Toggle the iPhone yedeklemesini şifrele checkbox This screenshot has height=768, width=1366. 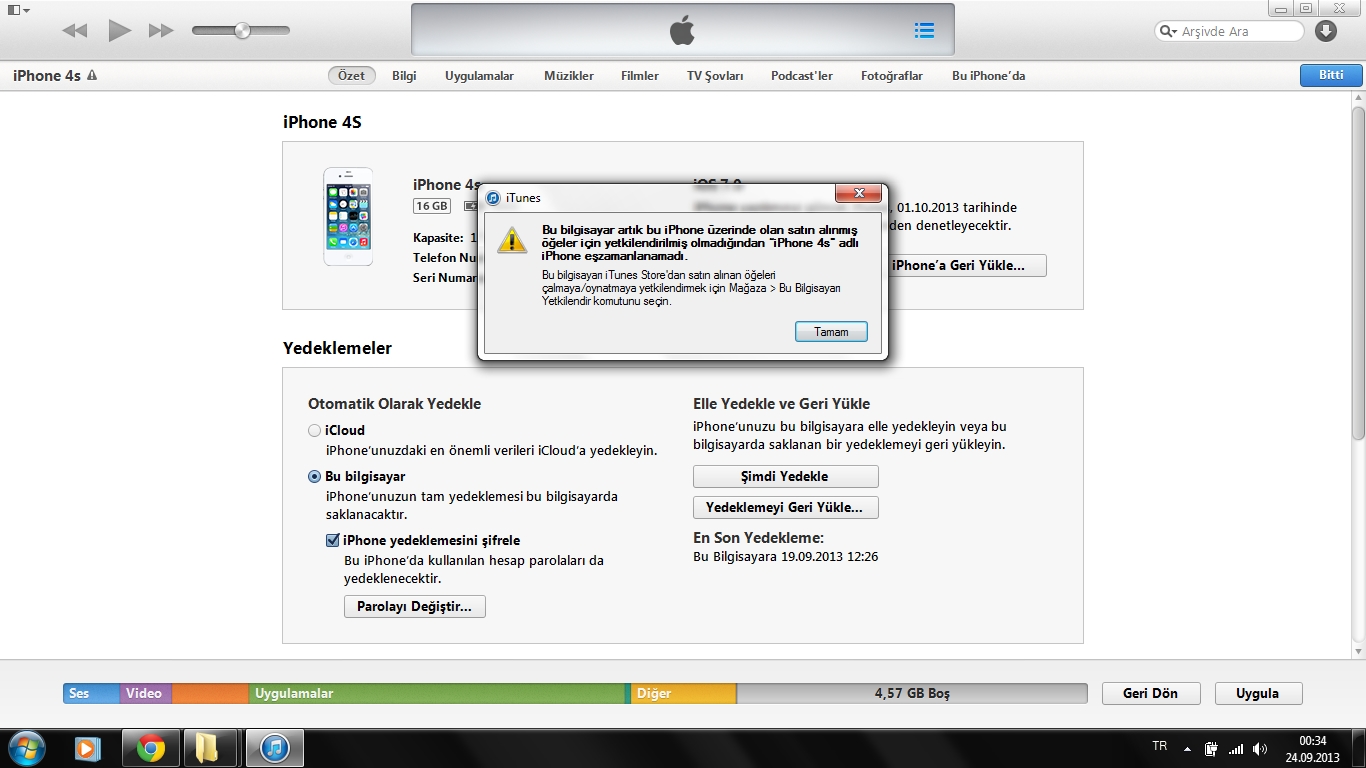click(x=333, y=540)
